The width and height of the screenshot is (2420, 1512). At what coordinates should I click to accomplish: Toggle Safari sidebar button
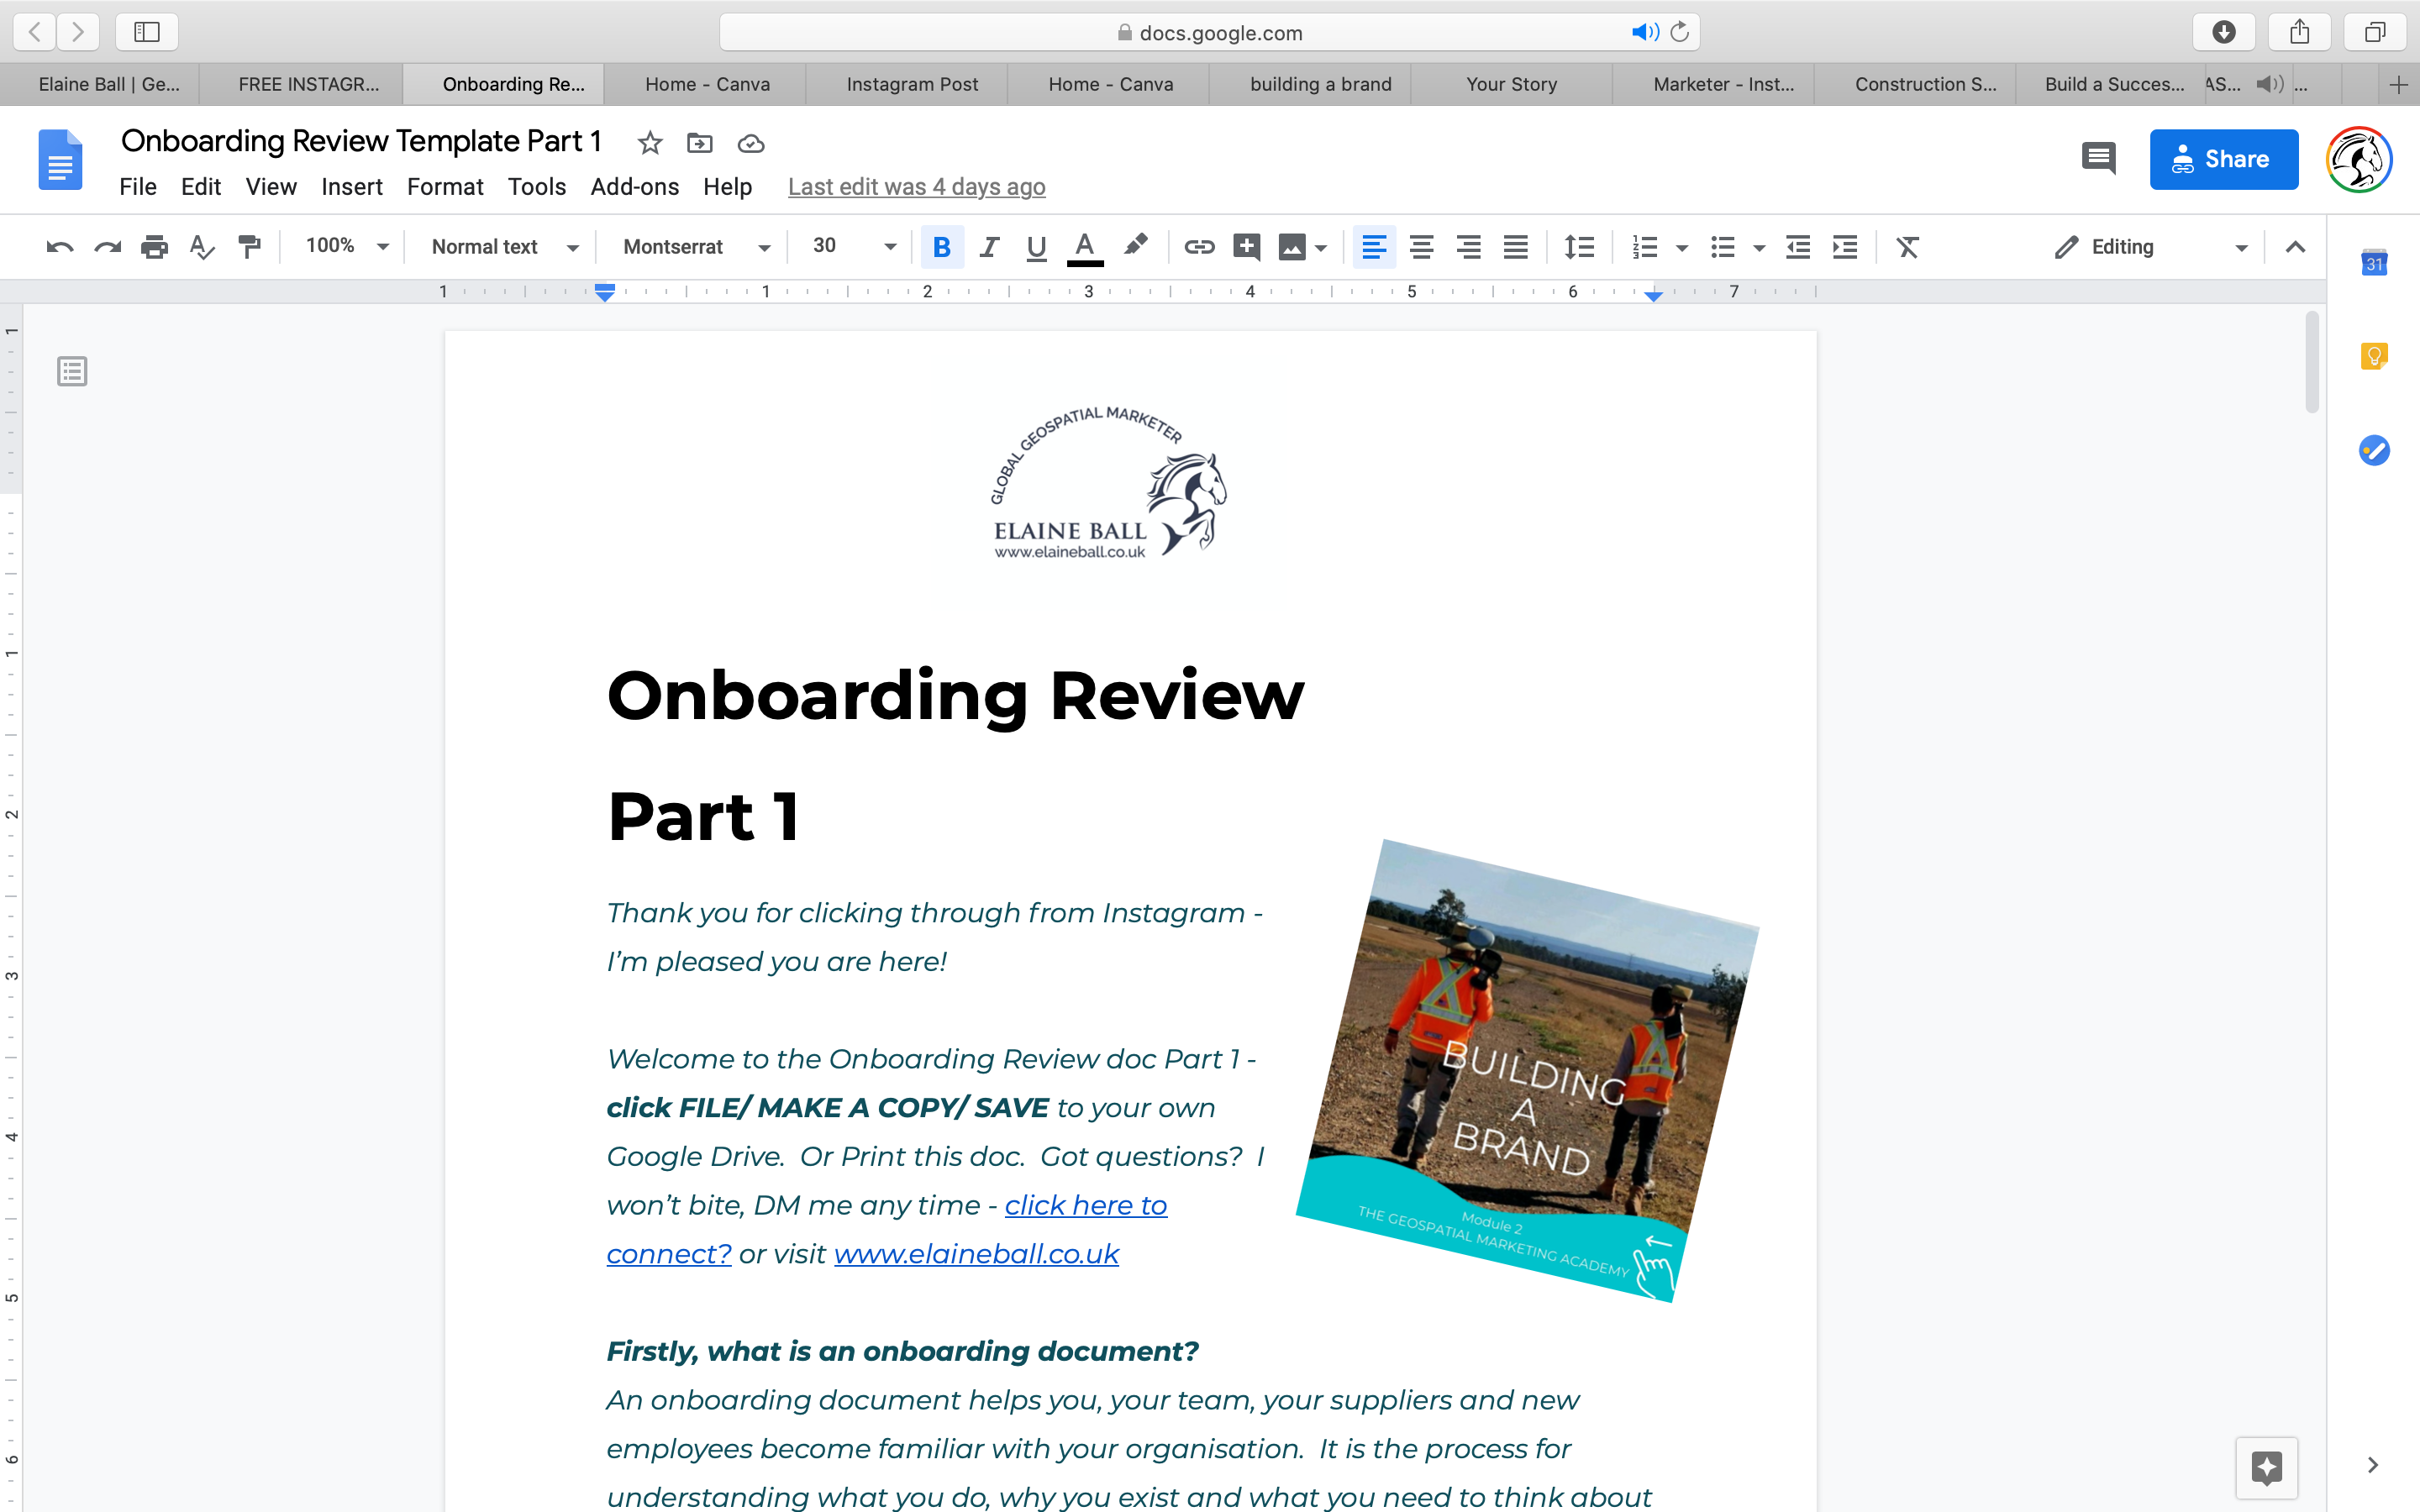click(x=147, y=32)
